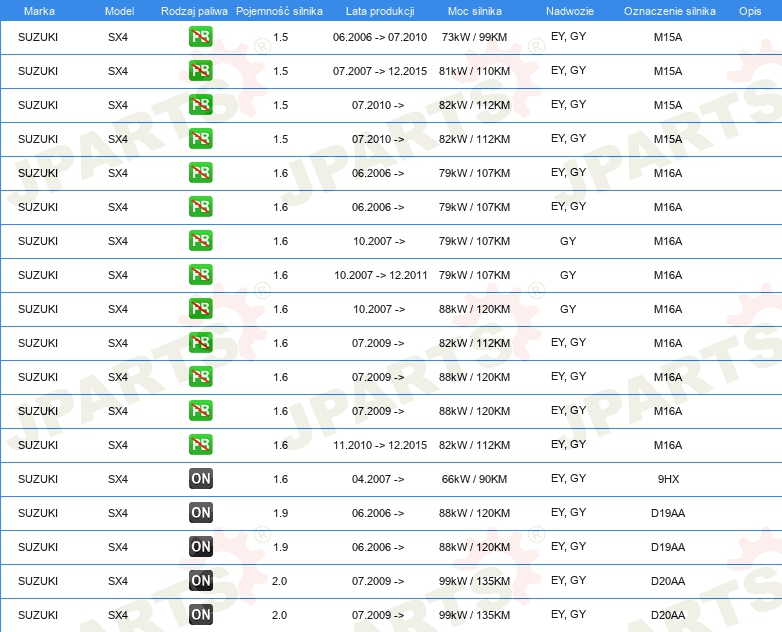This screenshot has width=782, height=632.
Task: Click the Moc silnika column header
Action: pyautogui.click(x=474, y=11)
